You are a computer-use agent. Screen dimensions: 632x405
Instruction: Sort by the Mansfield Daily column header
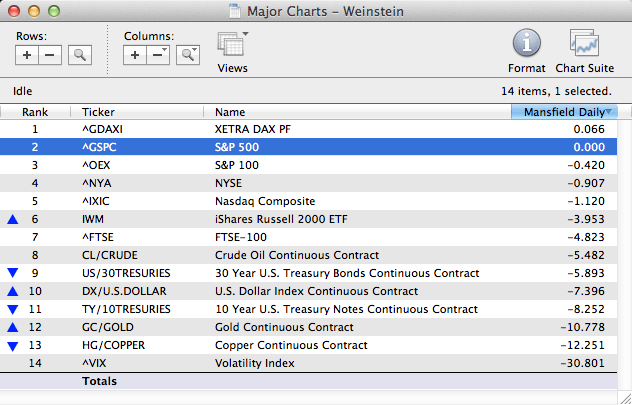click(x=564, y=112)
